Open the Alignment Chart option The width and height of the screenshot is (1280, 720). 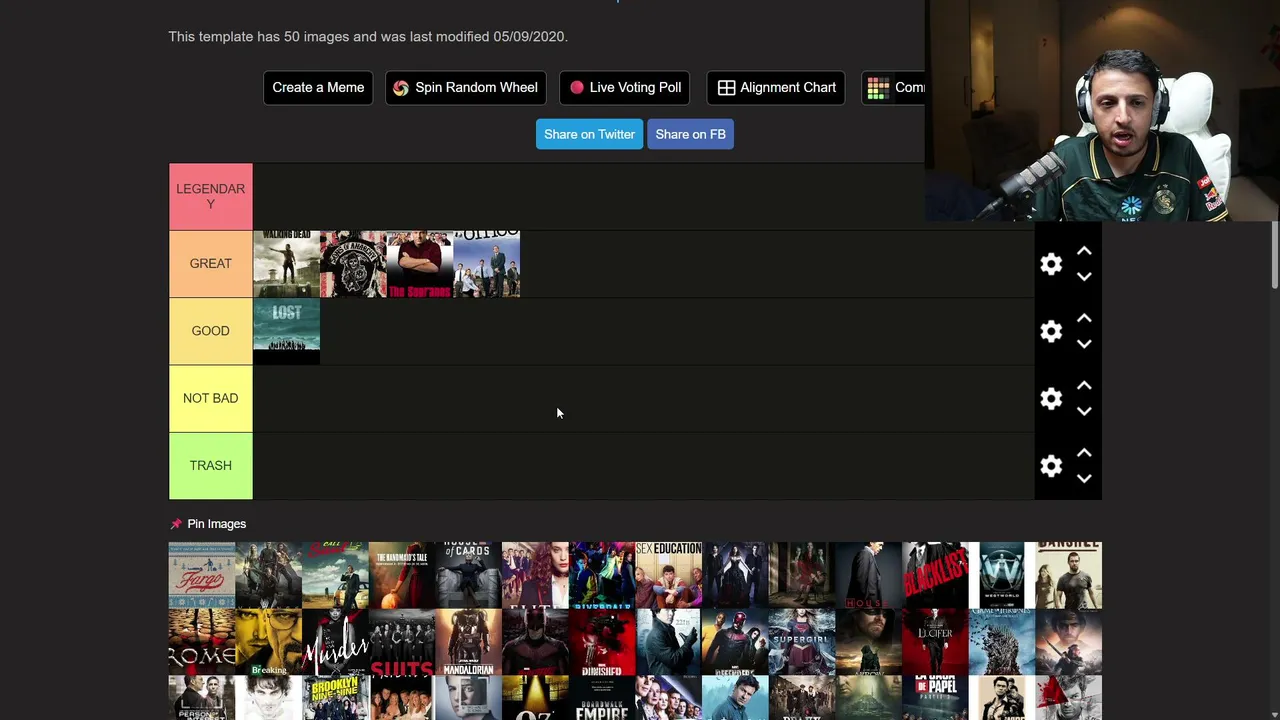[776, 88]
